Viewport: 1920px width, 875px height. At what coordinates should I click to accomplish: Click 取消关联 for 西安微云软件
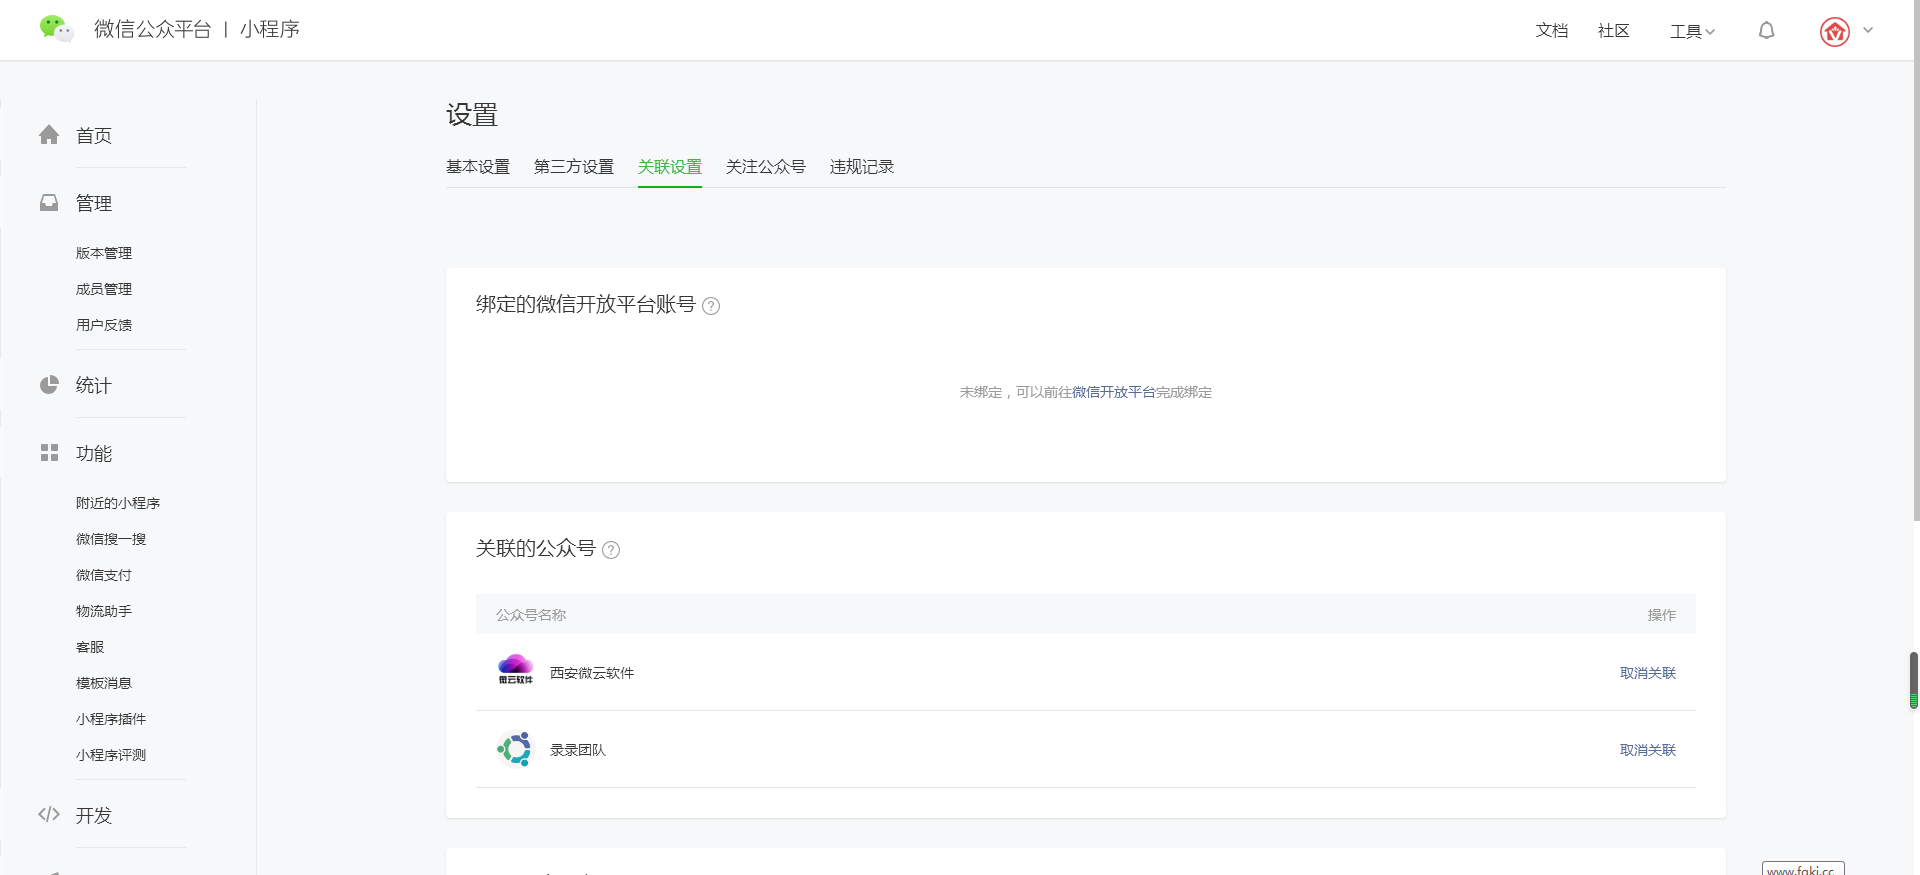[x=1647, y=673]
